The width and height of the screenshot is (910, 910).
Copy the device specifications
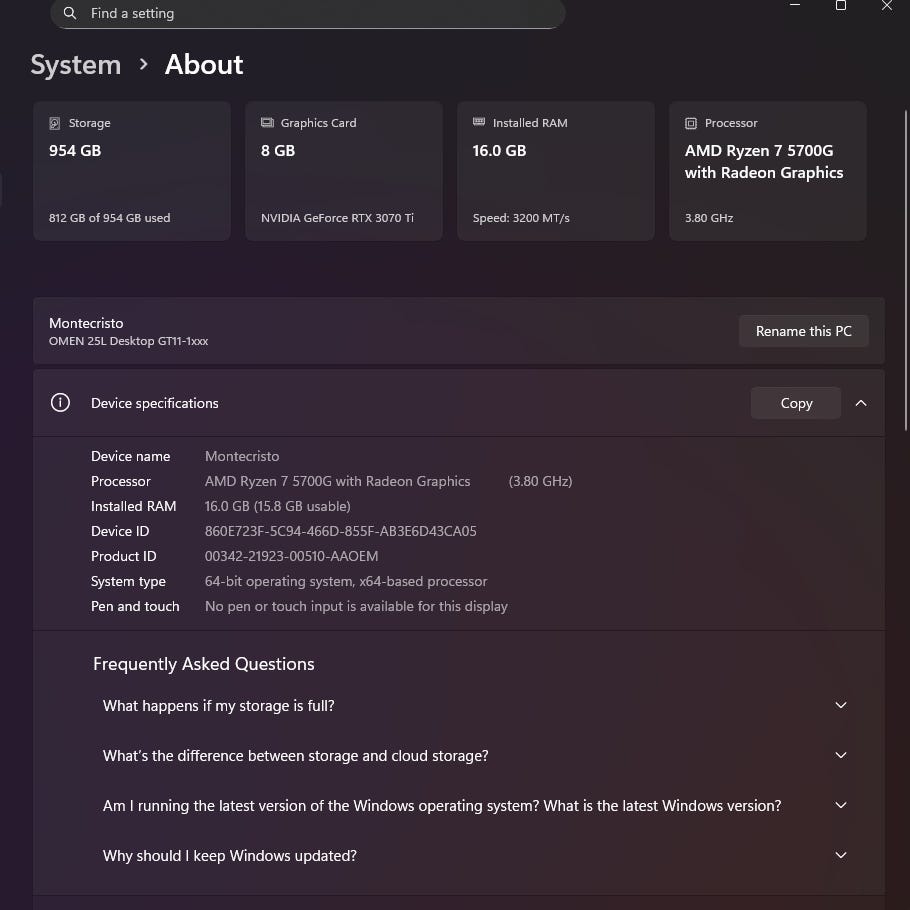coord(795,403)
